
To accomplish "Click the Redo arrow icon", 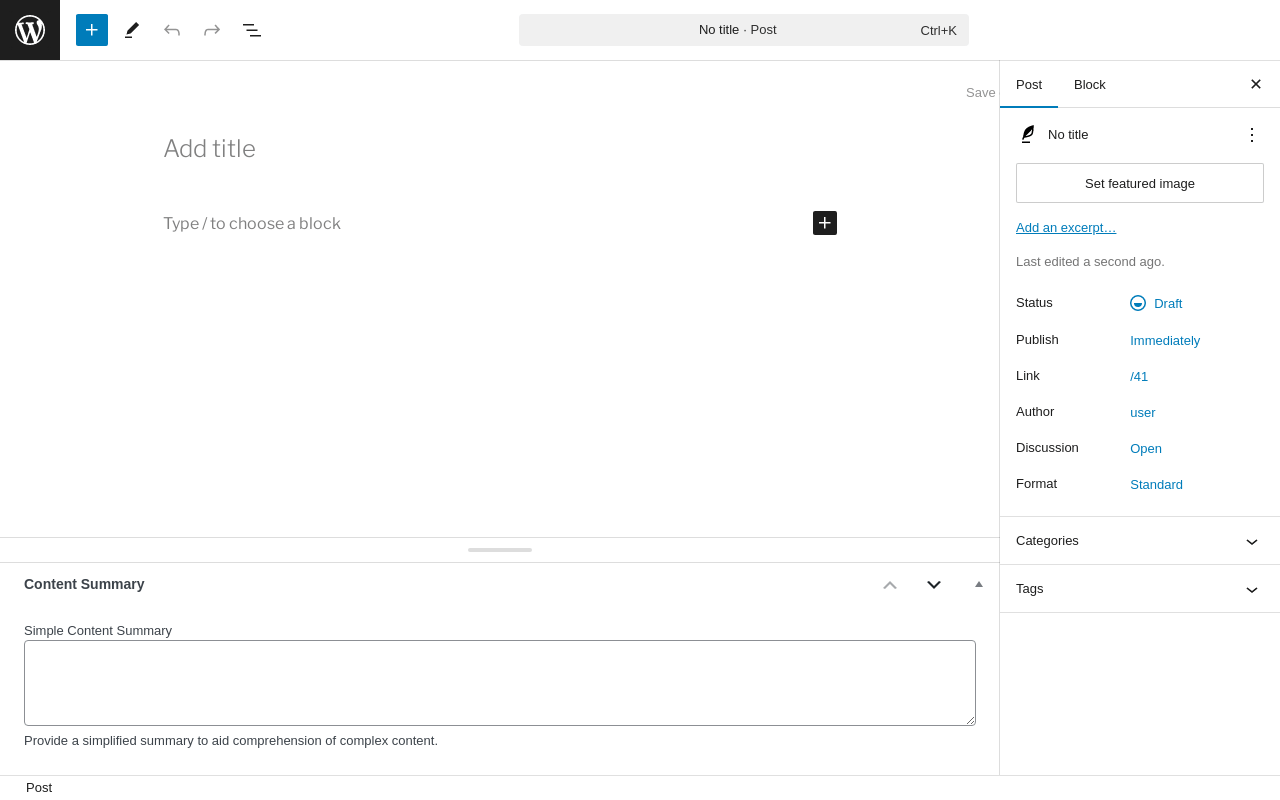I will point(212,30).
